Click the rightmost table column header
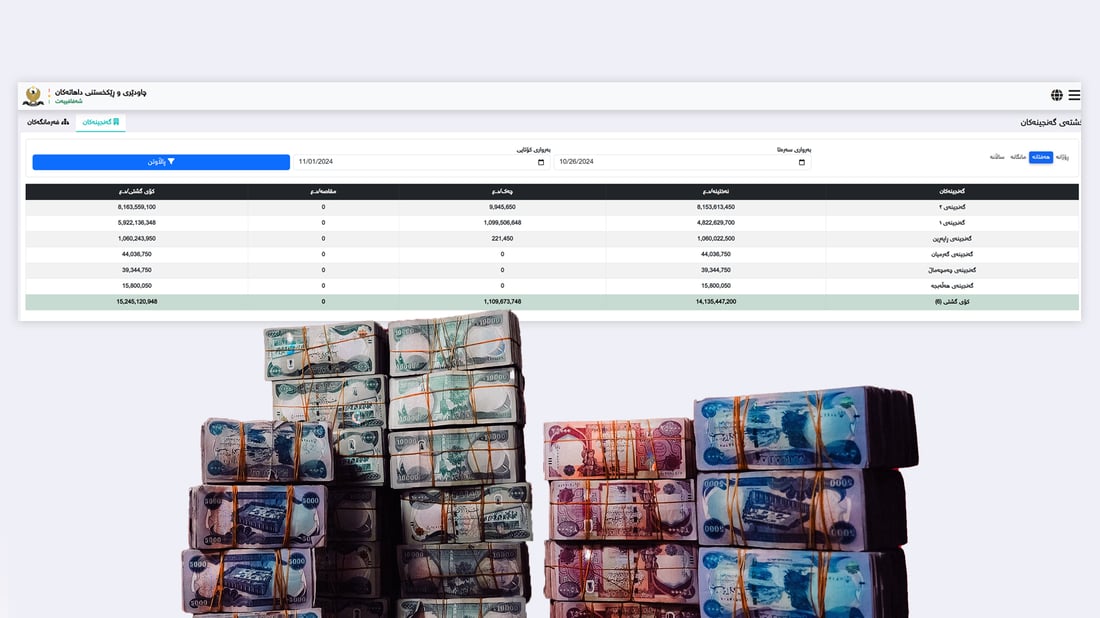The height and width of the screenshot is (618, 1100). coord(952,191)
